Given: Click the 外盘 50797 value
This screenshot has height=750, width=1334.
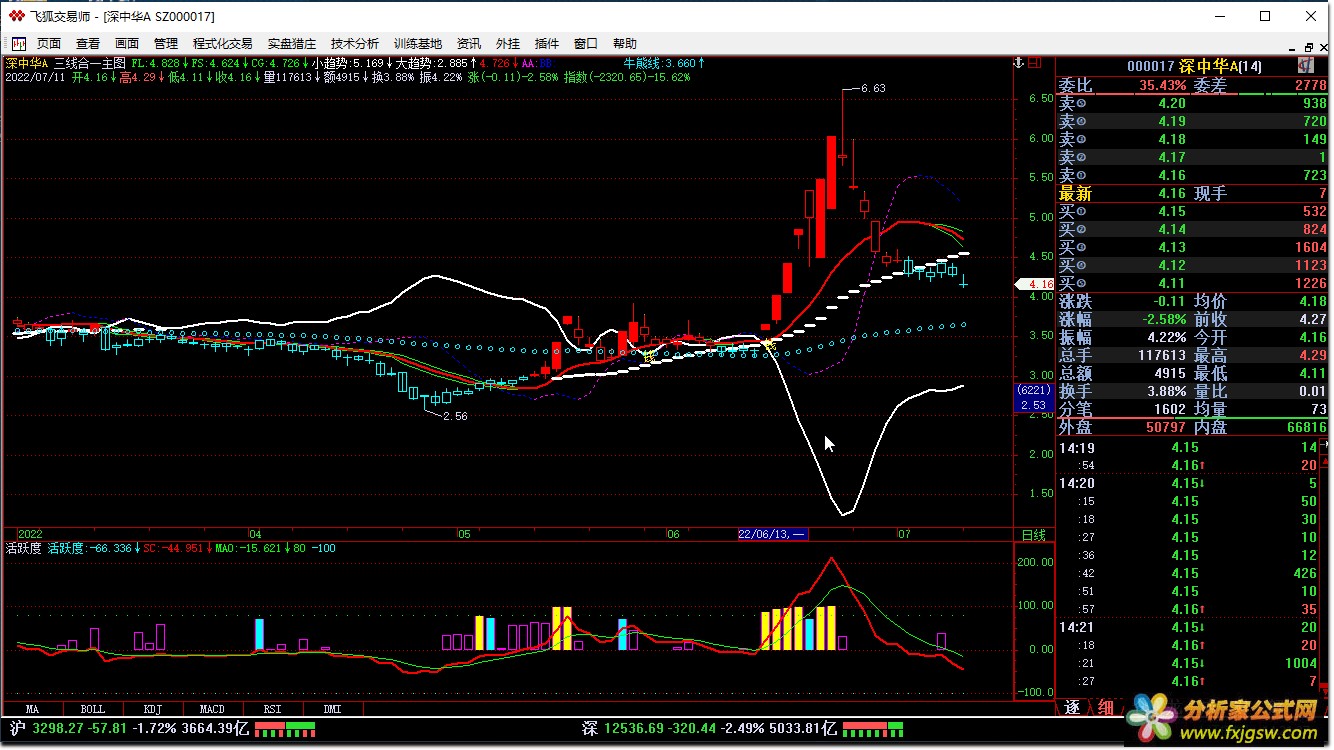Looking at the screenshot, I should (1164, 427).
